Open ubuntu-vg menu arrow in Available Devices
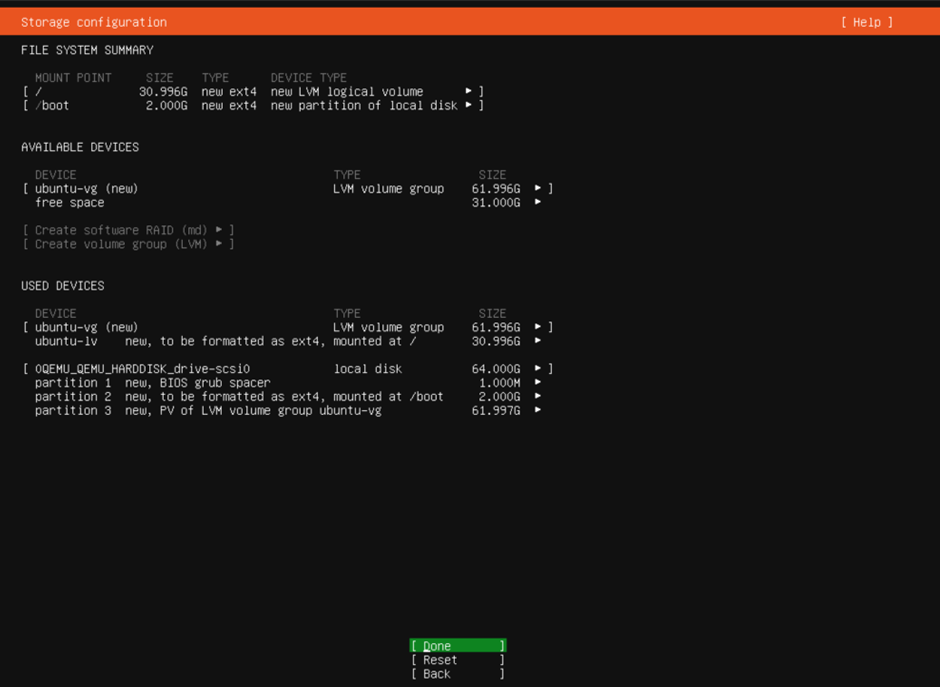This screenshot has width=940, height=687. pos(538,188)
